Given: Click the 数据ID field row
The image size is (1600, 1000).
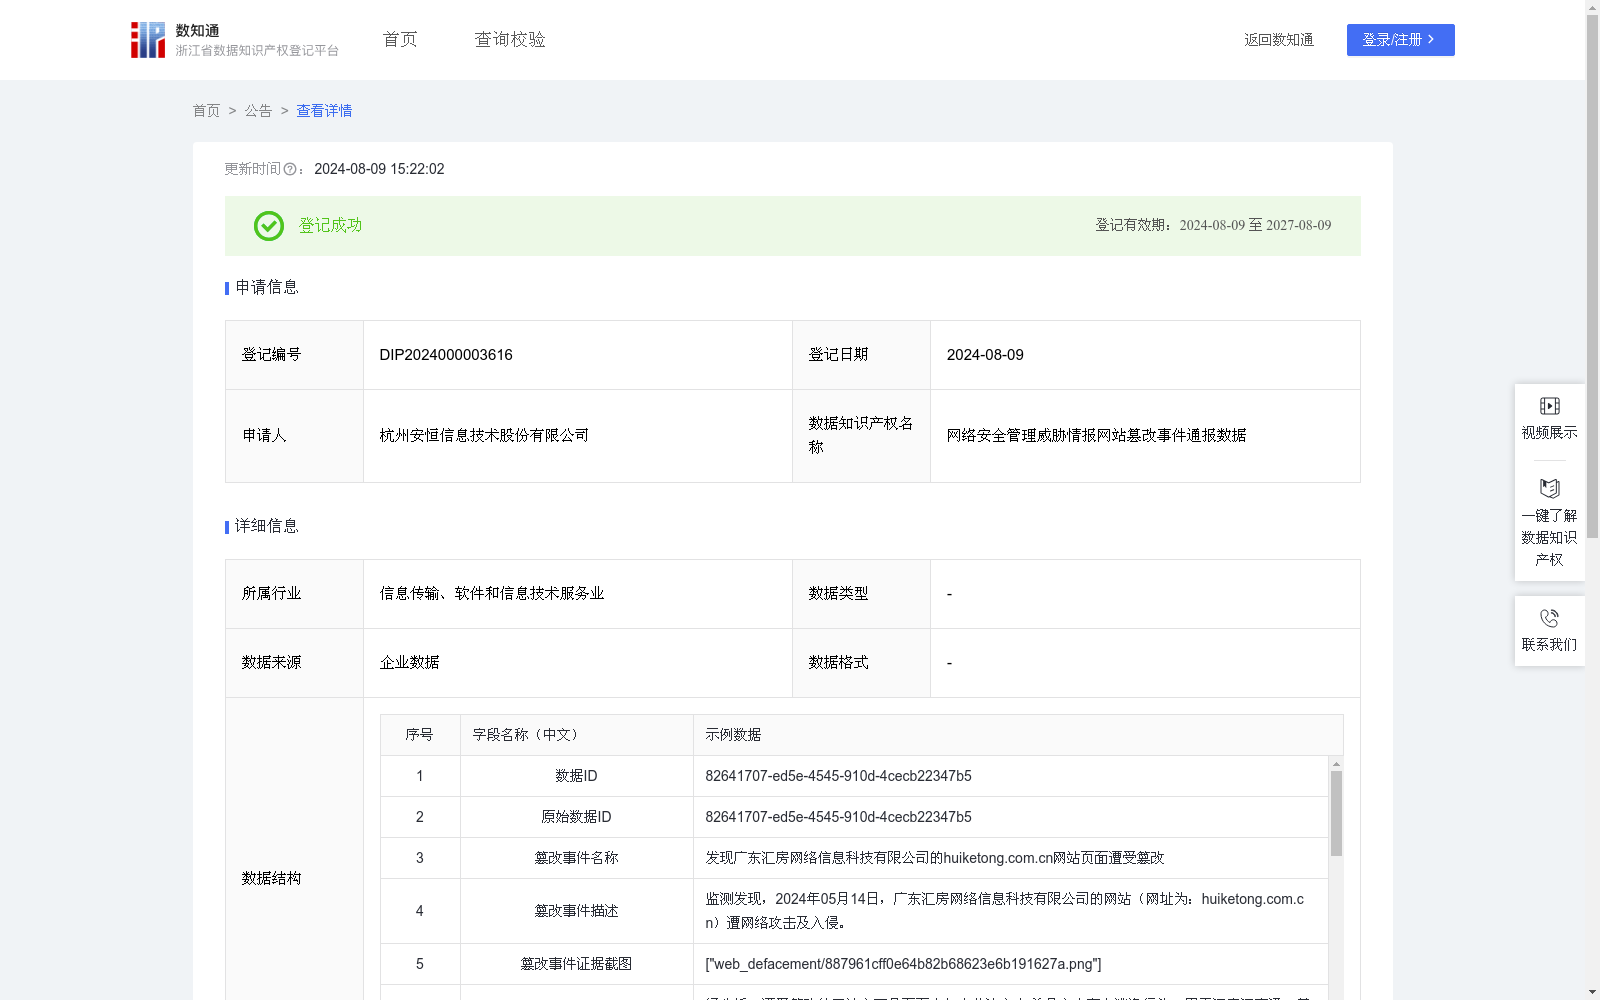Looking at the screenshot, I should 854,776.
